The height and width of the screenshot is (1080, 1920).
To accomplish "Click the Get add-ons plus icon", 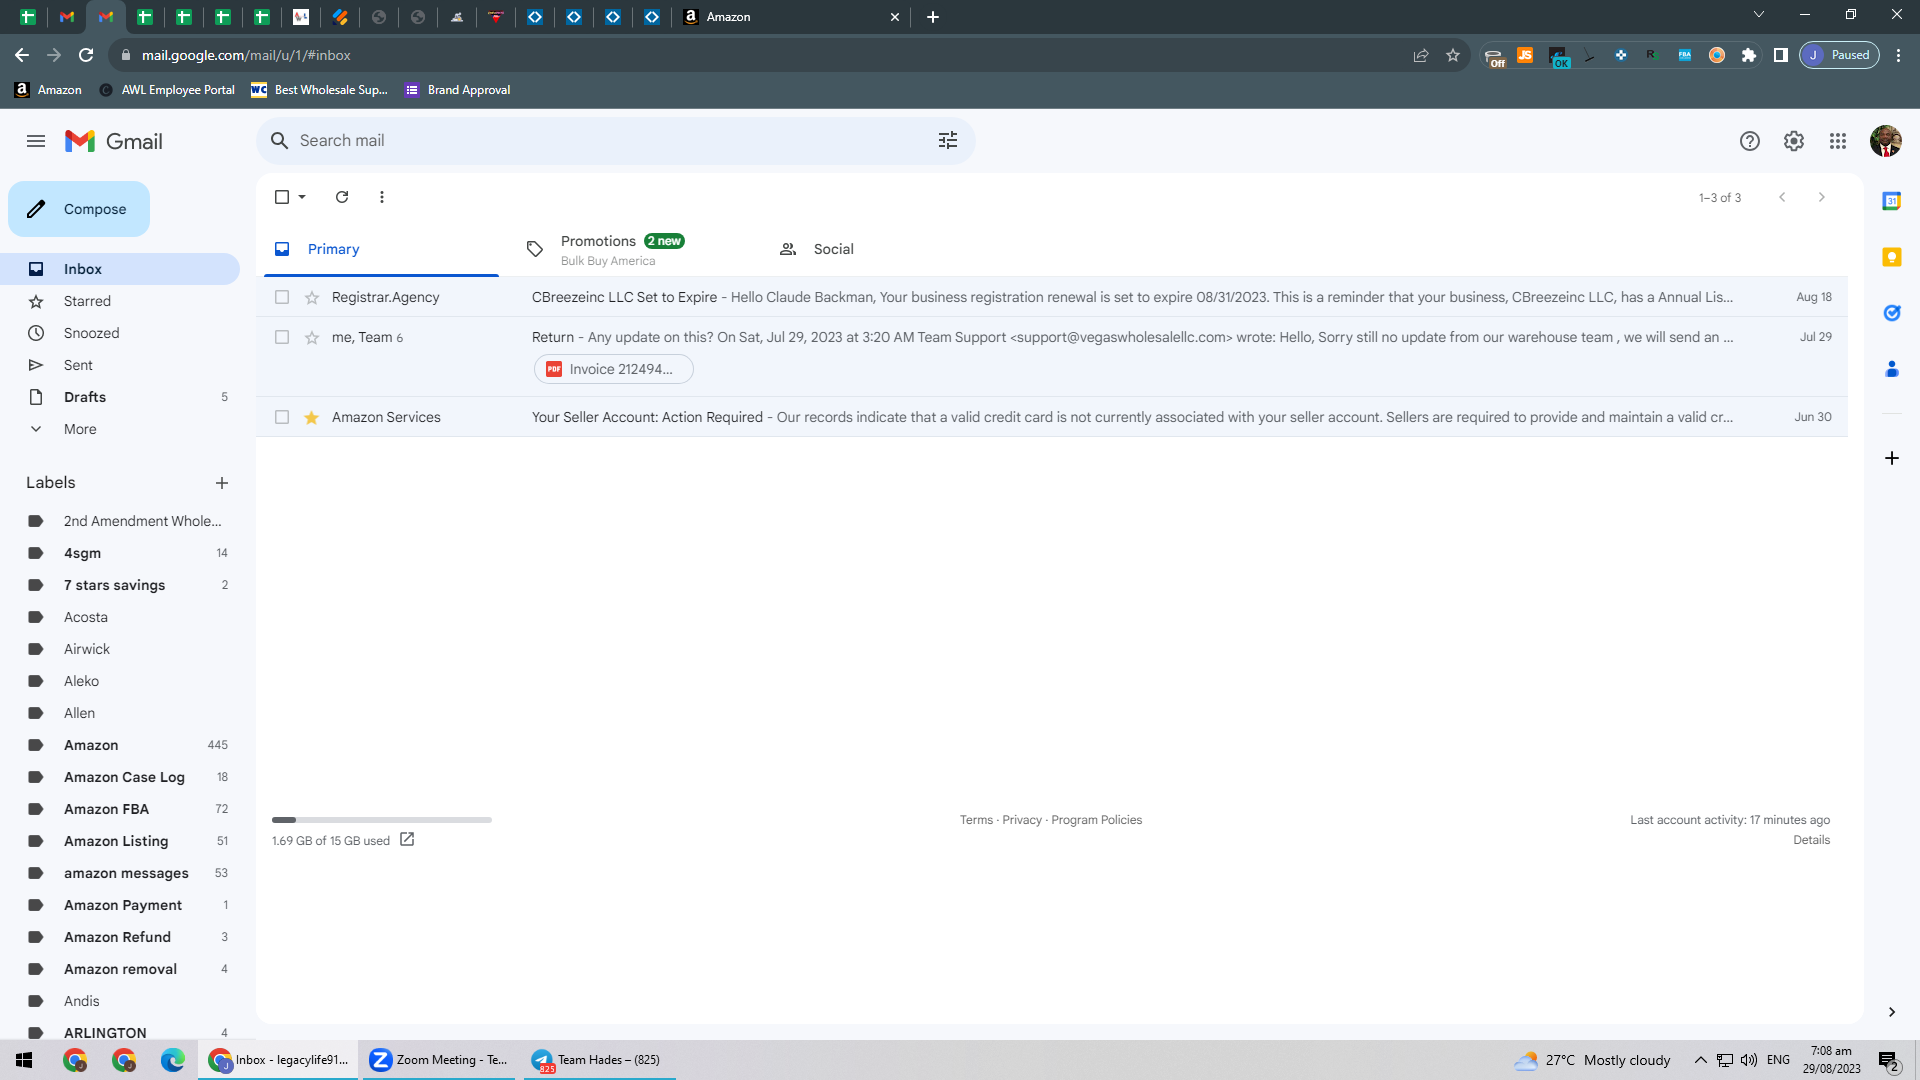I will (1891, 458).
